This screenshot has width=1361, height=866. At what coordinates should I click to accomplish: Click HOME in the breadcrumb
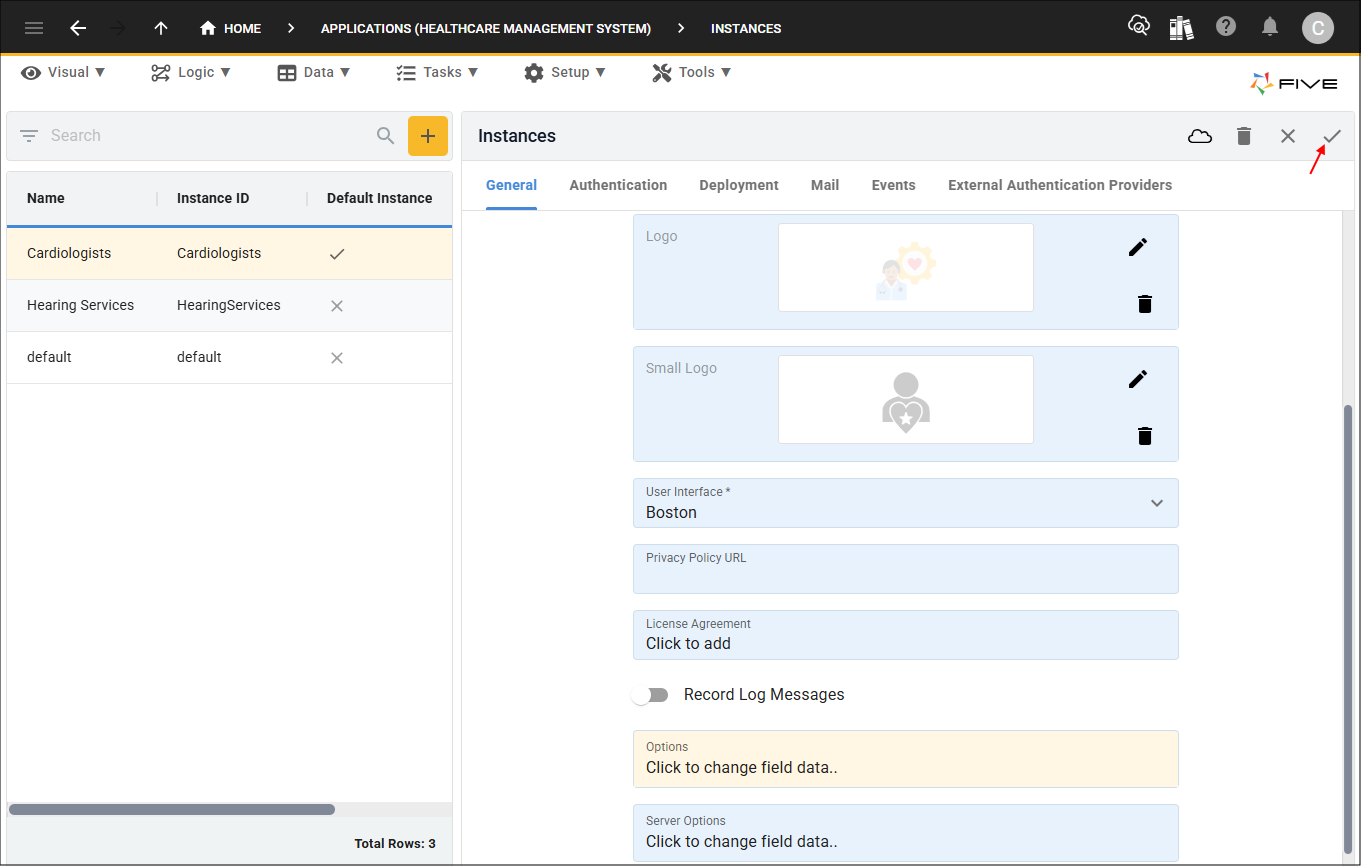pyautogui.click(x=231, y=28)
